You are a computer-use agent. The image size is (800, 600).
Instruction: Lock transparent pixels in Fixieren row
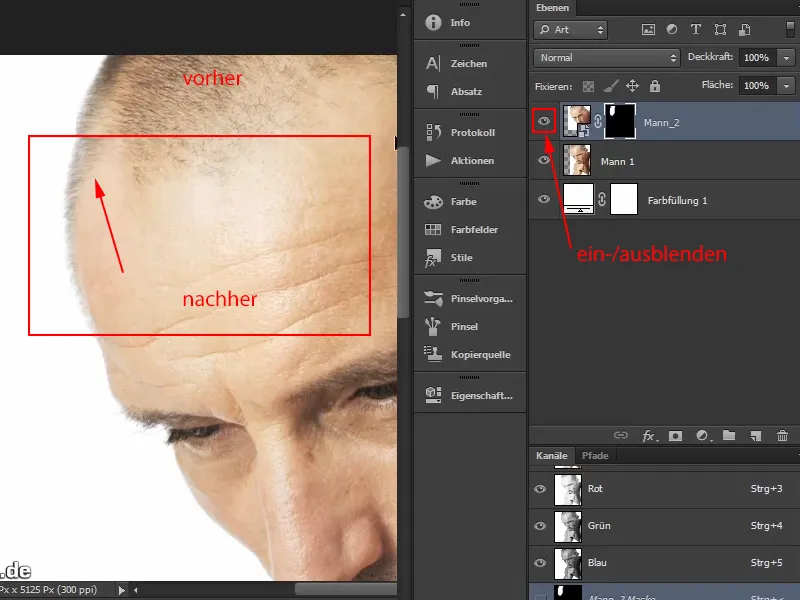[588, 86]
